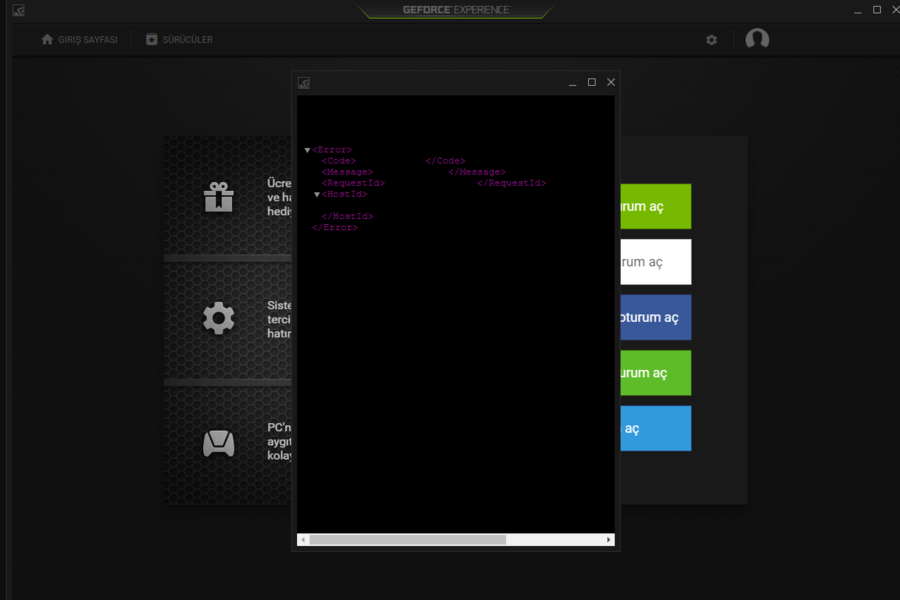This screenshot has height=600, width=900.
Task: Switch to the GİRİŞ SAYFASI tab
Action: pos(79,39)
